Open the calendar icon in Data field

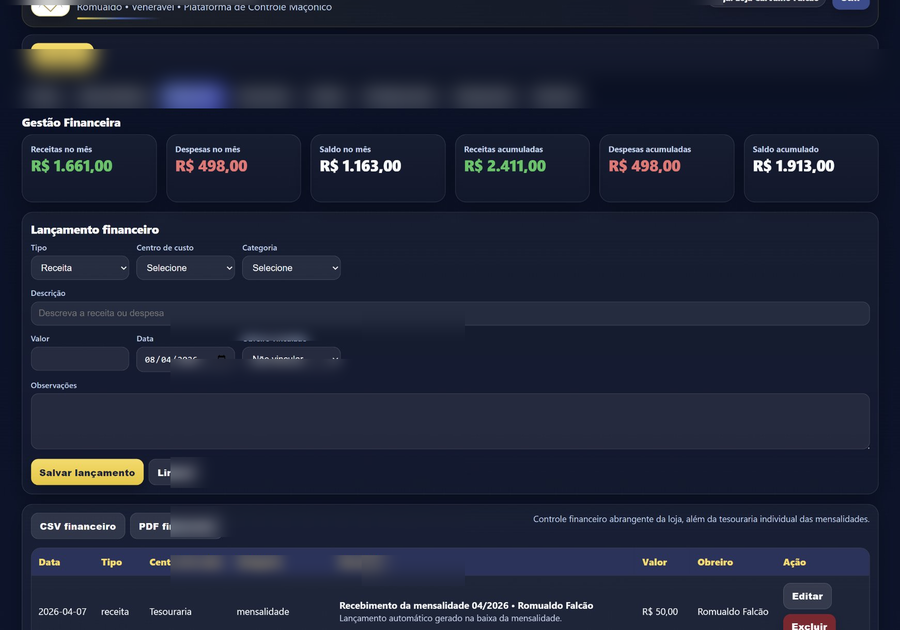[x=222, y=359]
